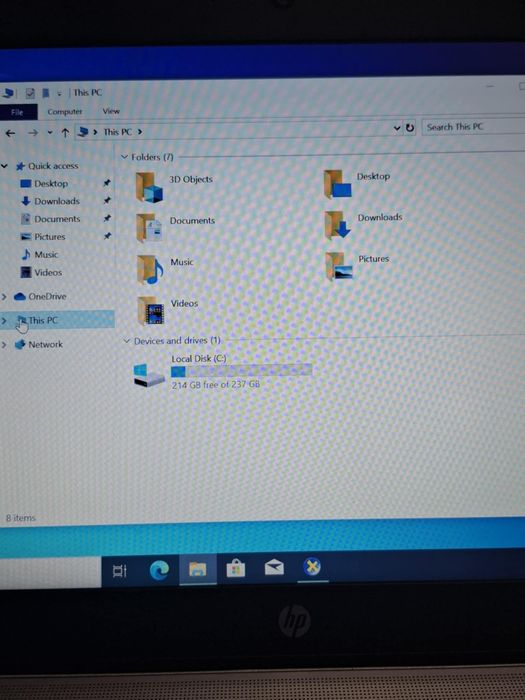Click the '3D Objects' label
The image size is (525, 700).
[x=191, y=179]
